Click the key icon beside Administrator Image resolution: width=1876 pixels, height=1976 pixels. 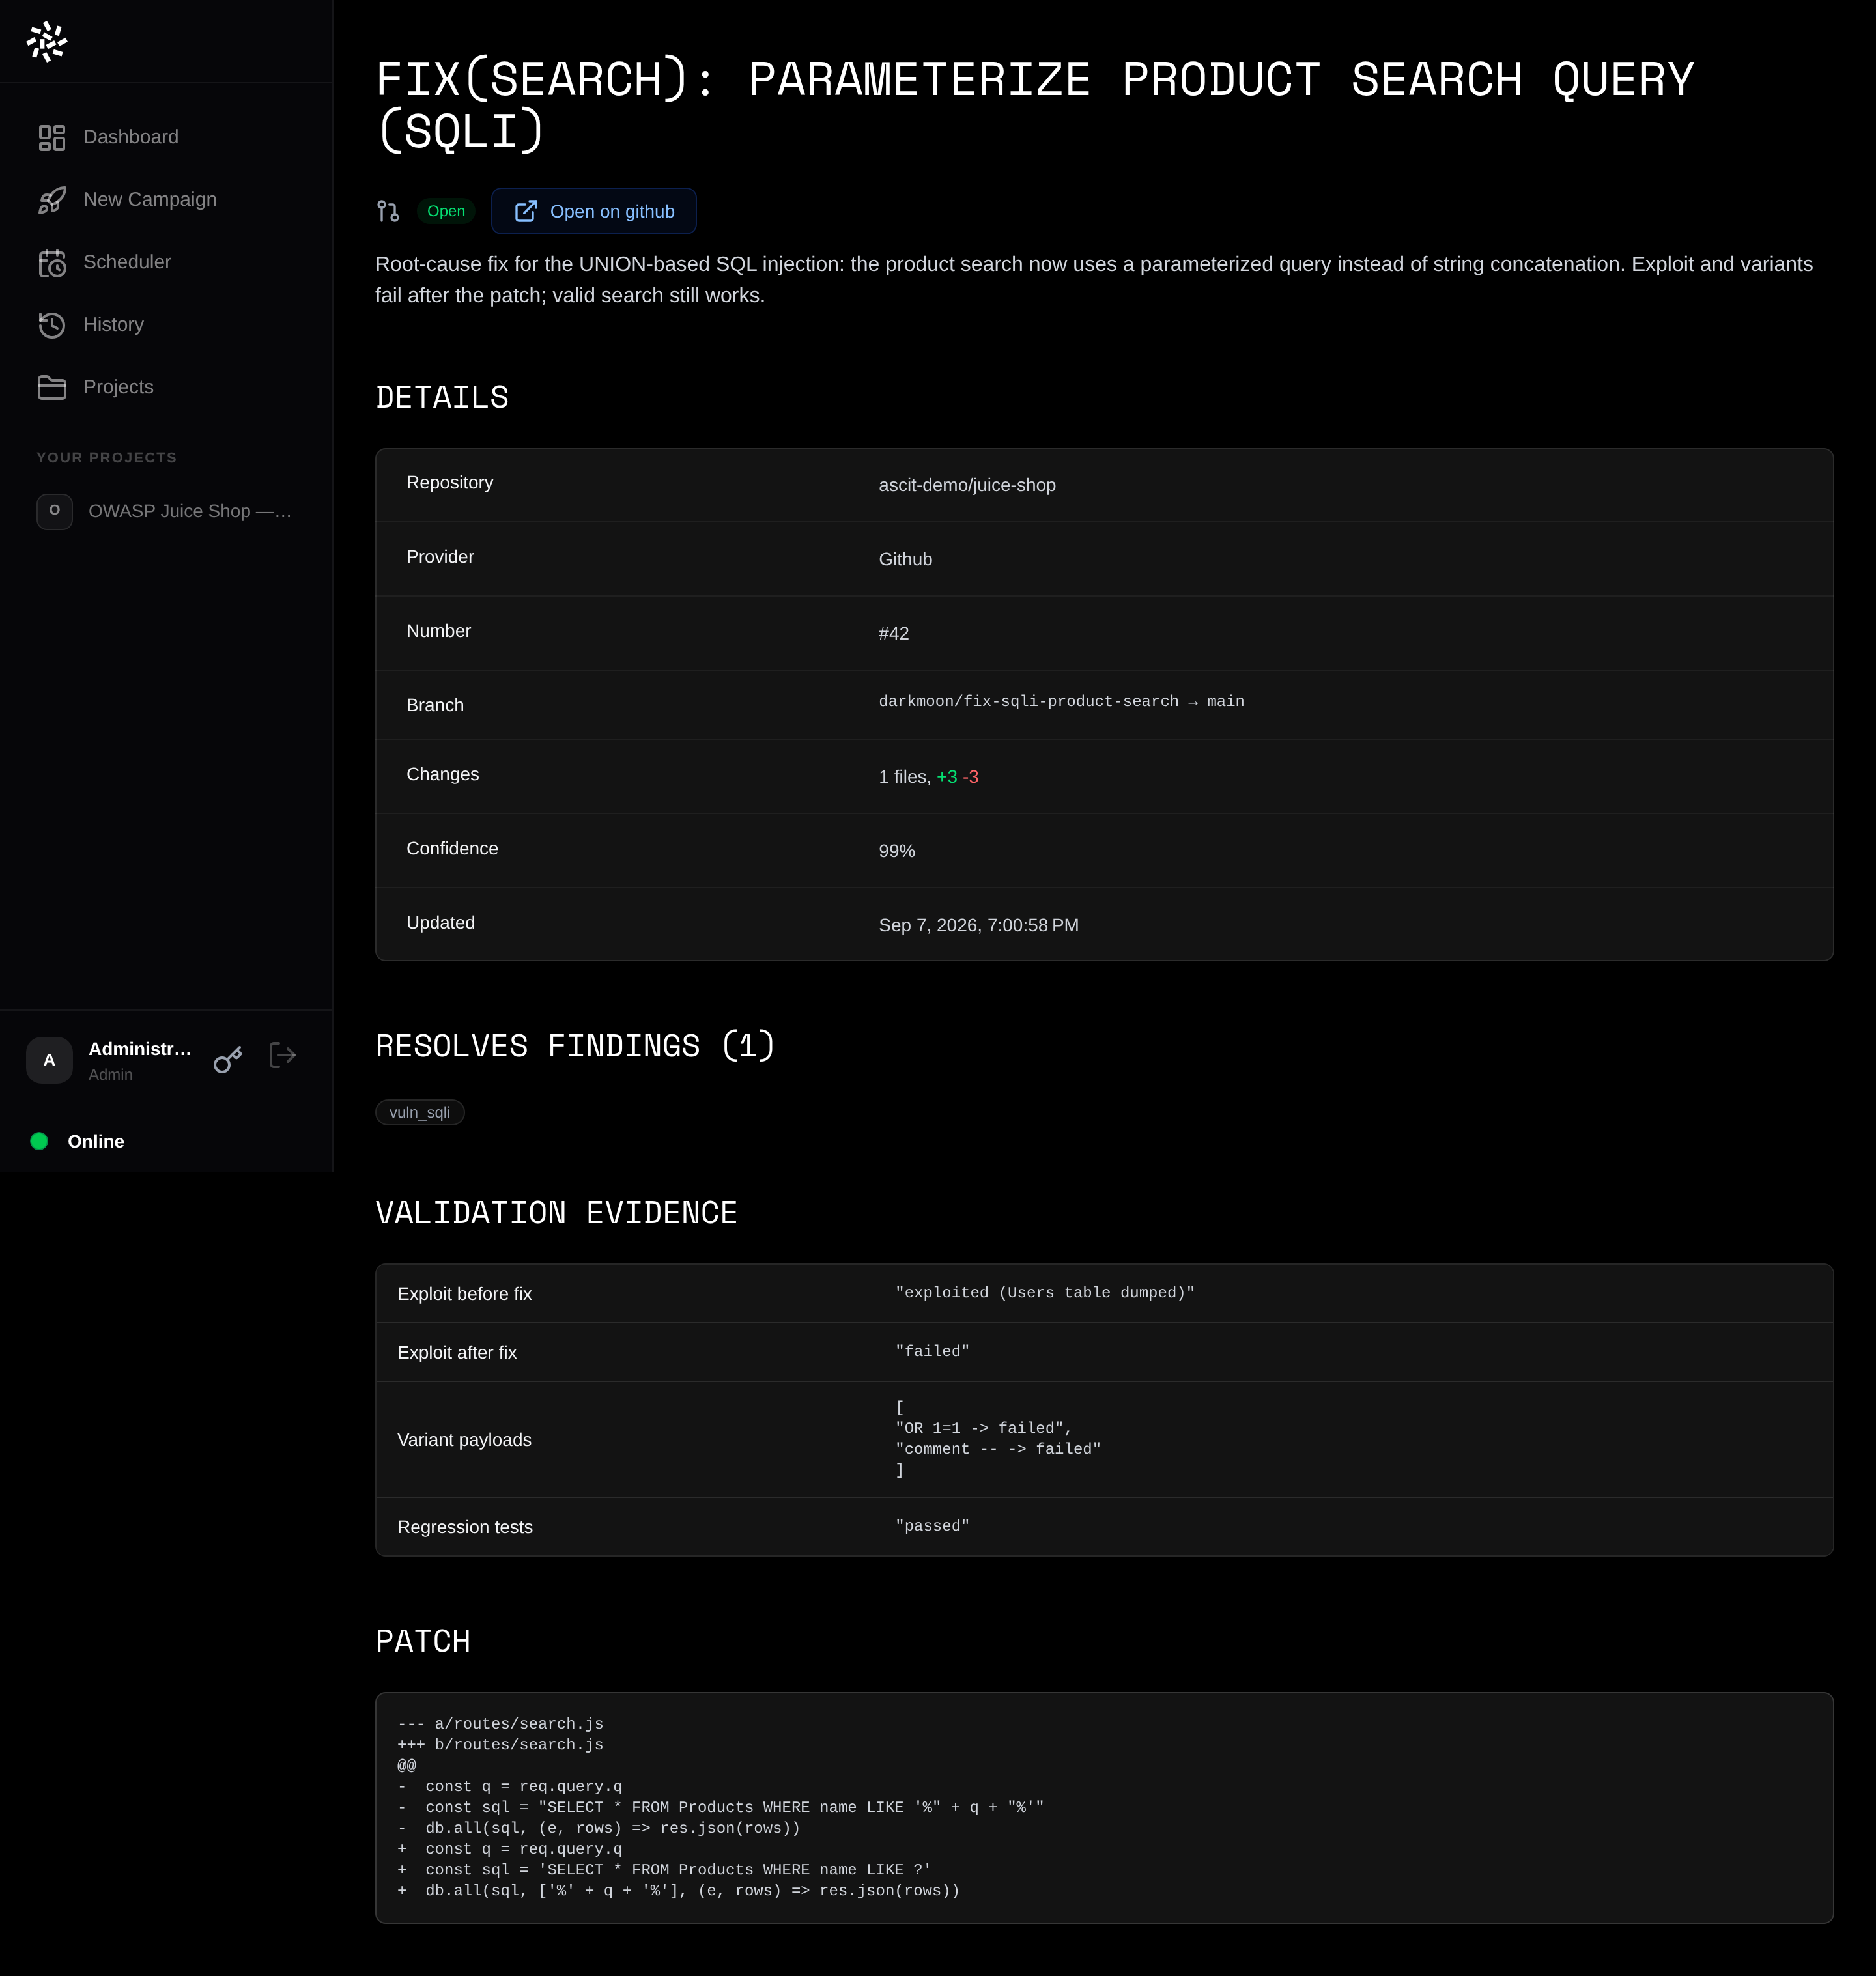click(x=228, y=1060)
